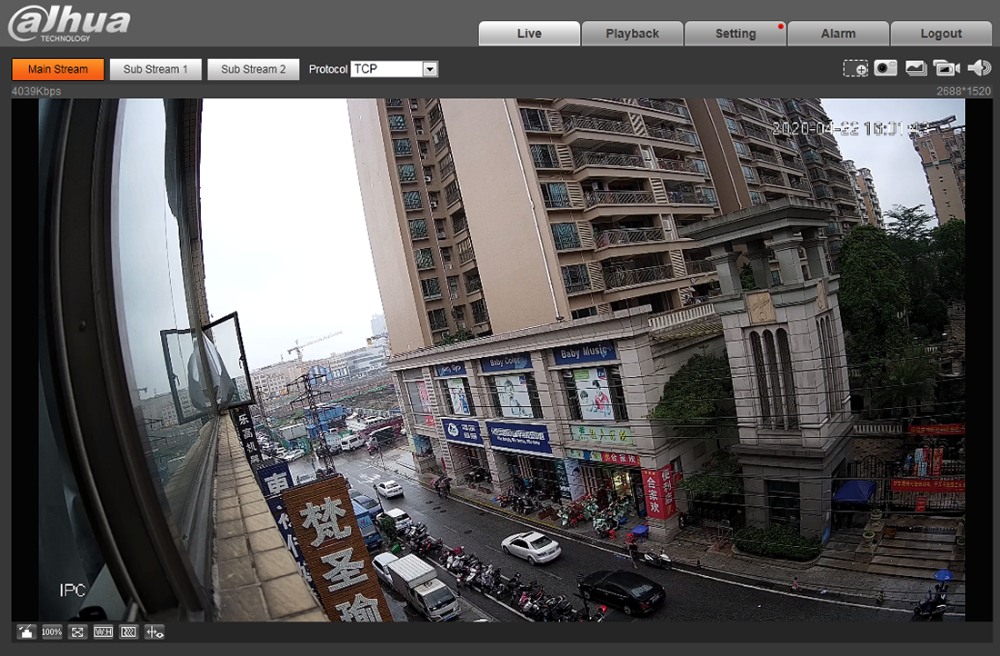Set video to 100% original size
The height and width of the screenshot is (656, 1000).
pyautogui.click(x=52, y=632)
